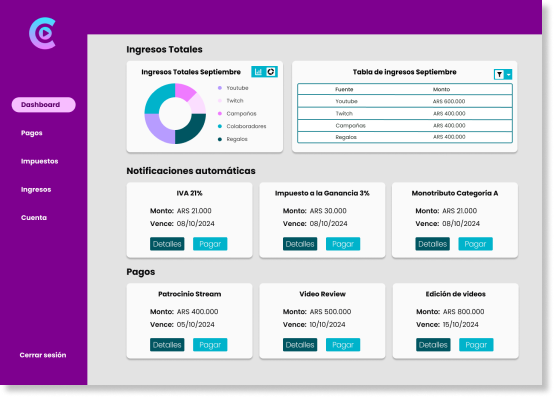Open Cuenta in the sidebar
This screenshot has width=554, height=397.
[x=34, y=218]
